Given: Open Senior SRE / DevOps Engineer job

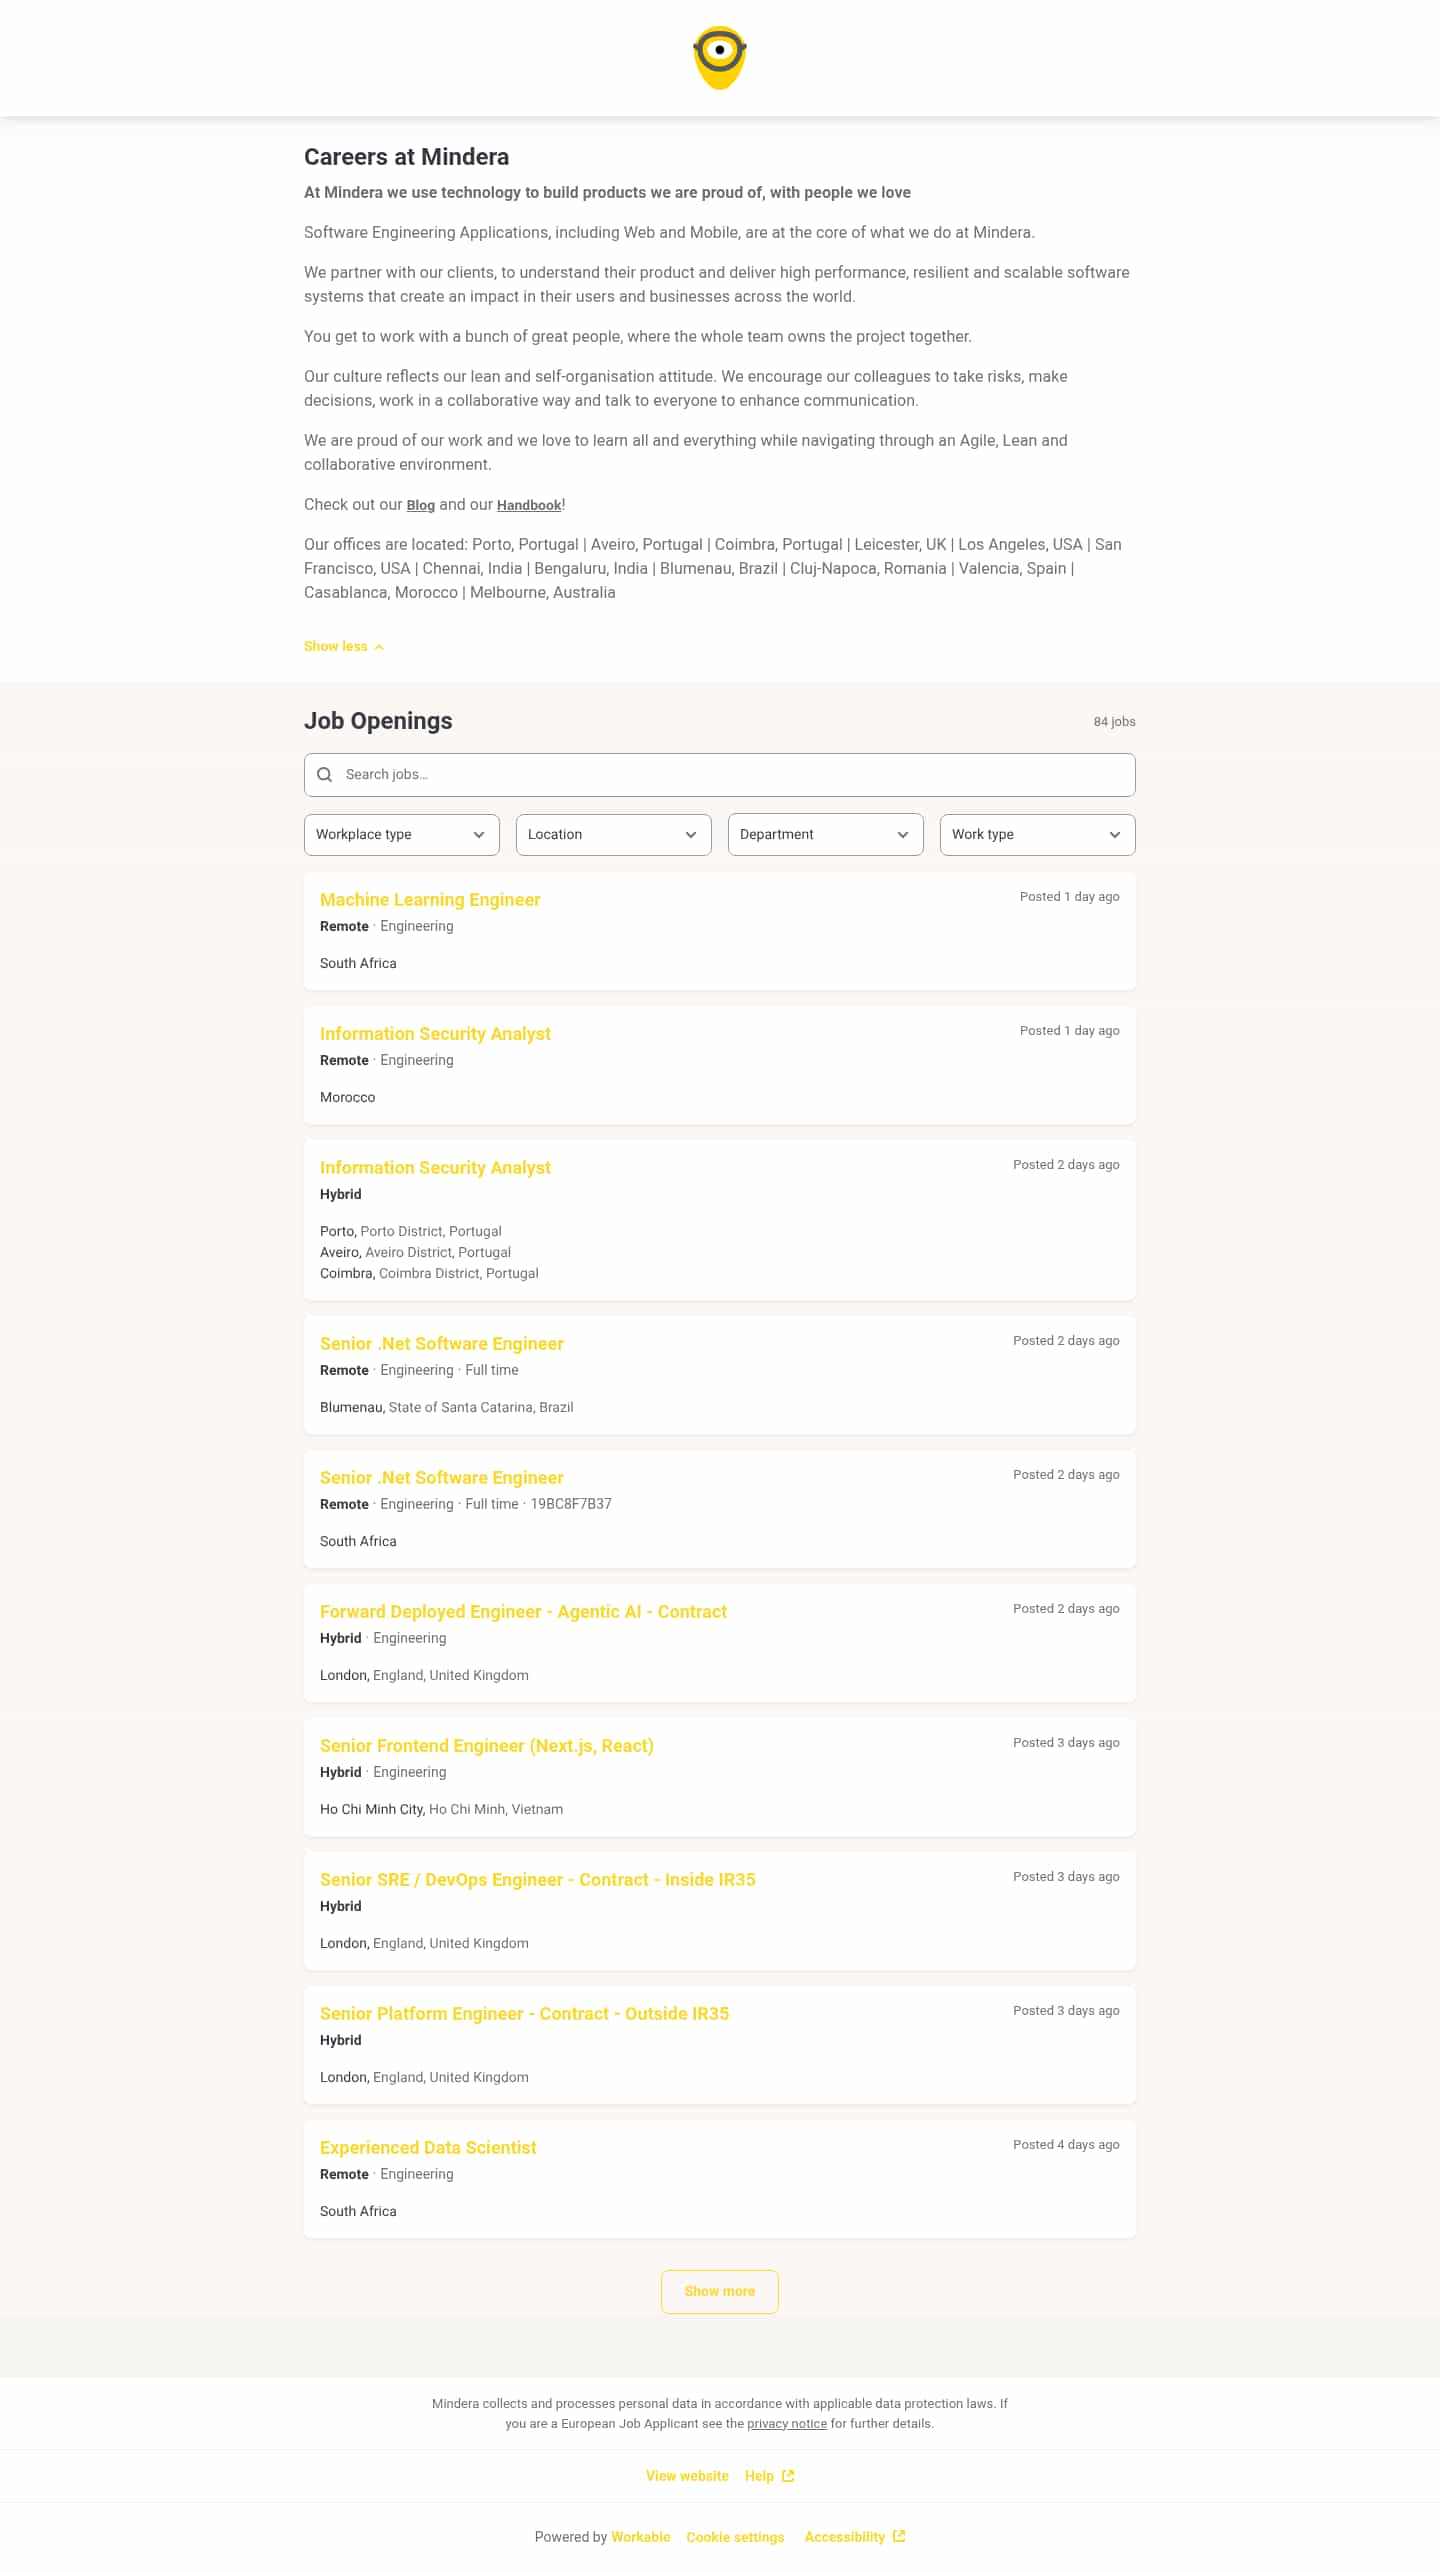Looking at the screenshot, I should (537, 1880).
